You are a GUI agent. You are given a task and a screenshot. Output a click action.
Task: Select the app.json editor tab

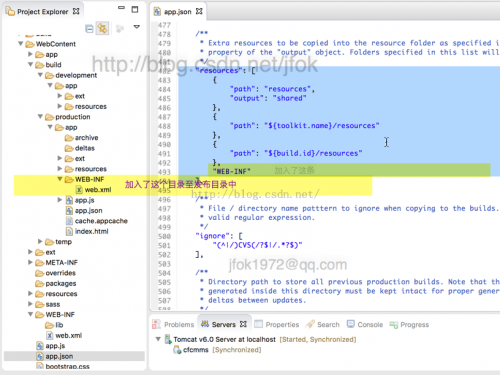click(x=178, y=12)
